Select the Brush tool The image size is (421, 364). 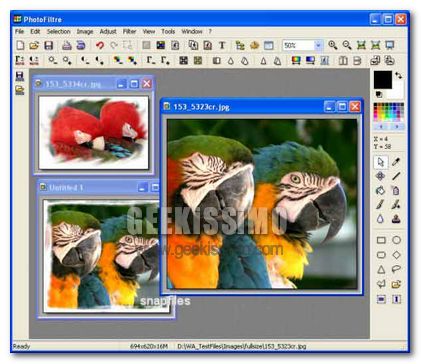click(x=381, y=204)
